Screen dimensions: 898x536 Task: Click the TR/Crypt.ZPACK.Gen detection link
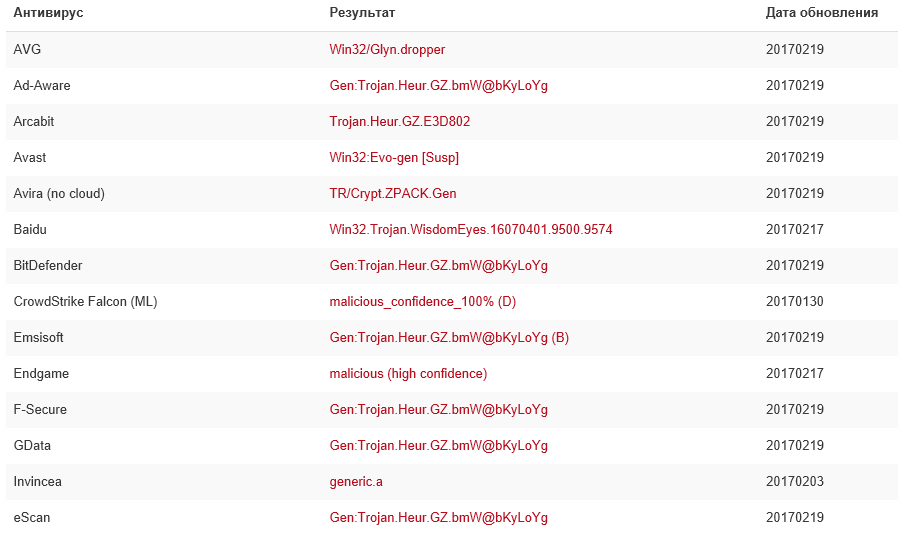pyautogui.click(x=392, y=193)
